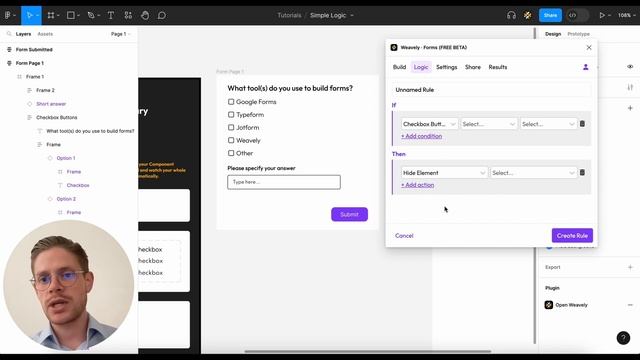Click the blue Share button
Screen dimensions: 640x360
(x=550, y=15)
